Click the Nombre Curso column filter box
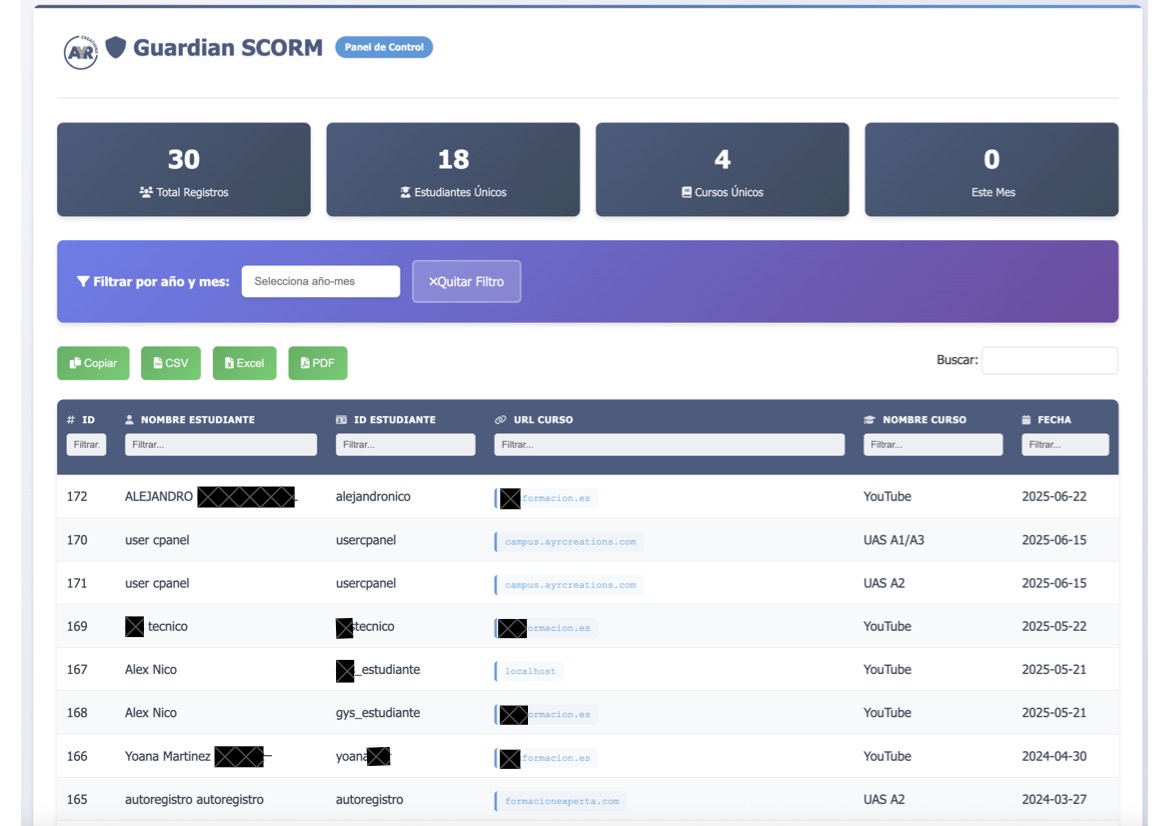Screen dimensions: 1169x826 pyautogui.click(x=932, y=444)
